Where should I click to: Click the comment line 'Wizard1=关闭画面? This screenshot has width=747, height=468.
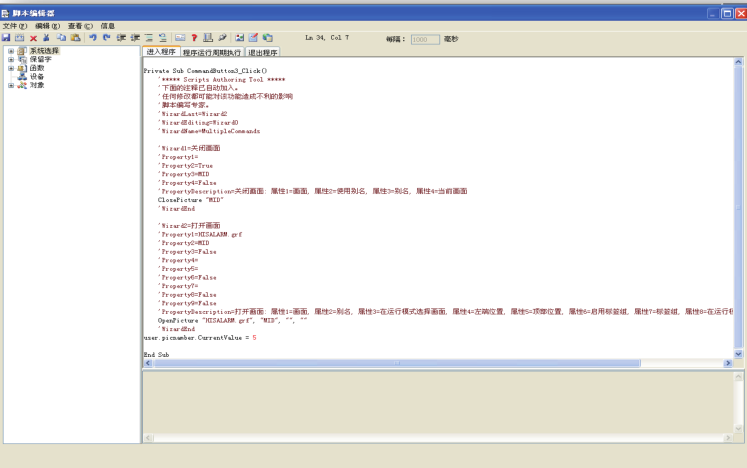tap(189, 148)
